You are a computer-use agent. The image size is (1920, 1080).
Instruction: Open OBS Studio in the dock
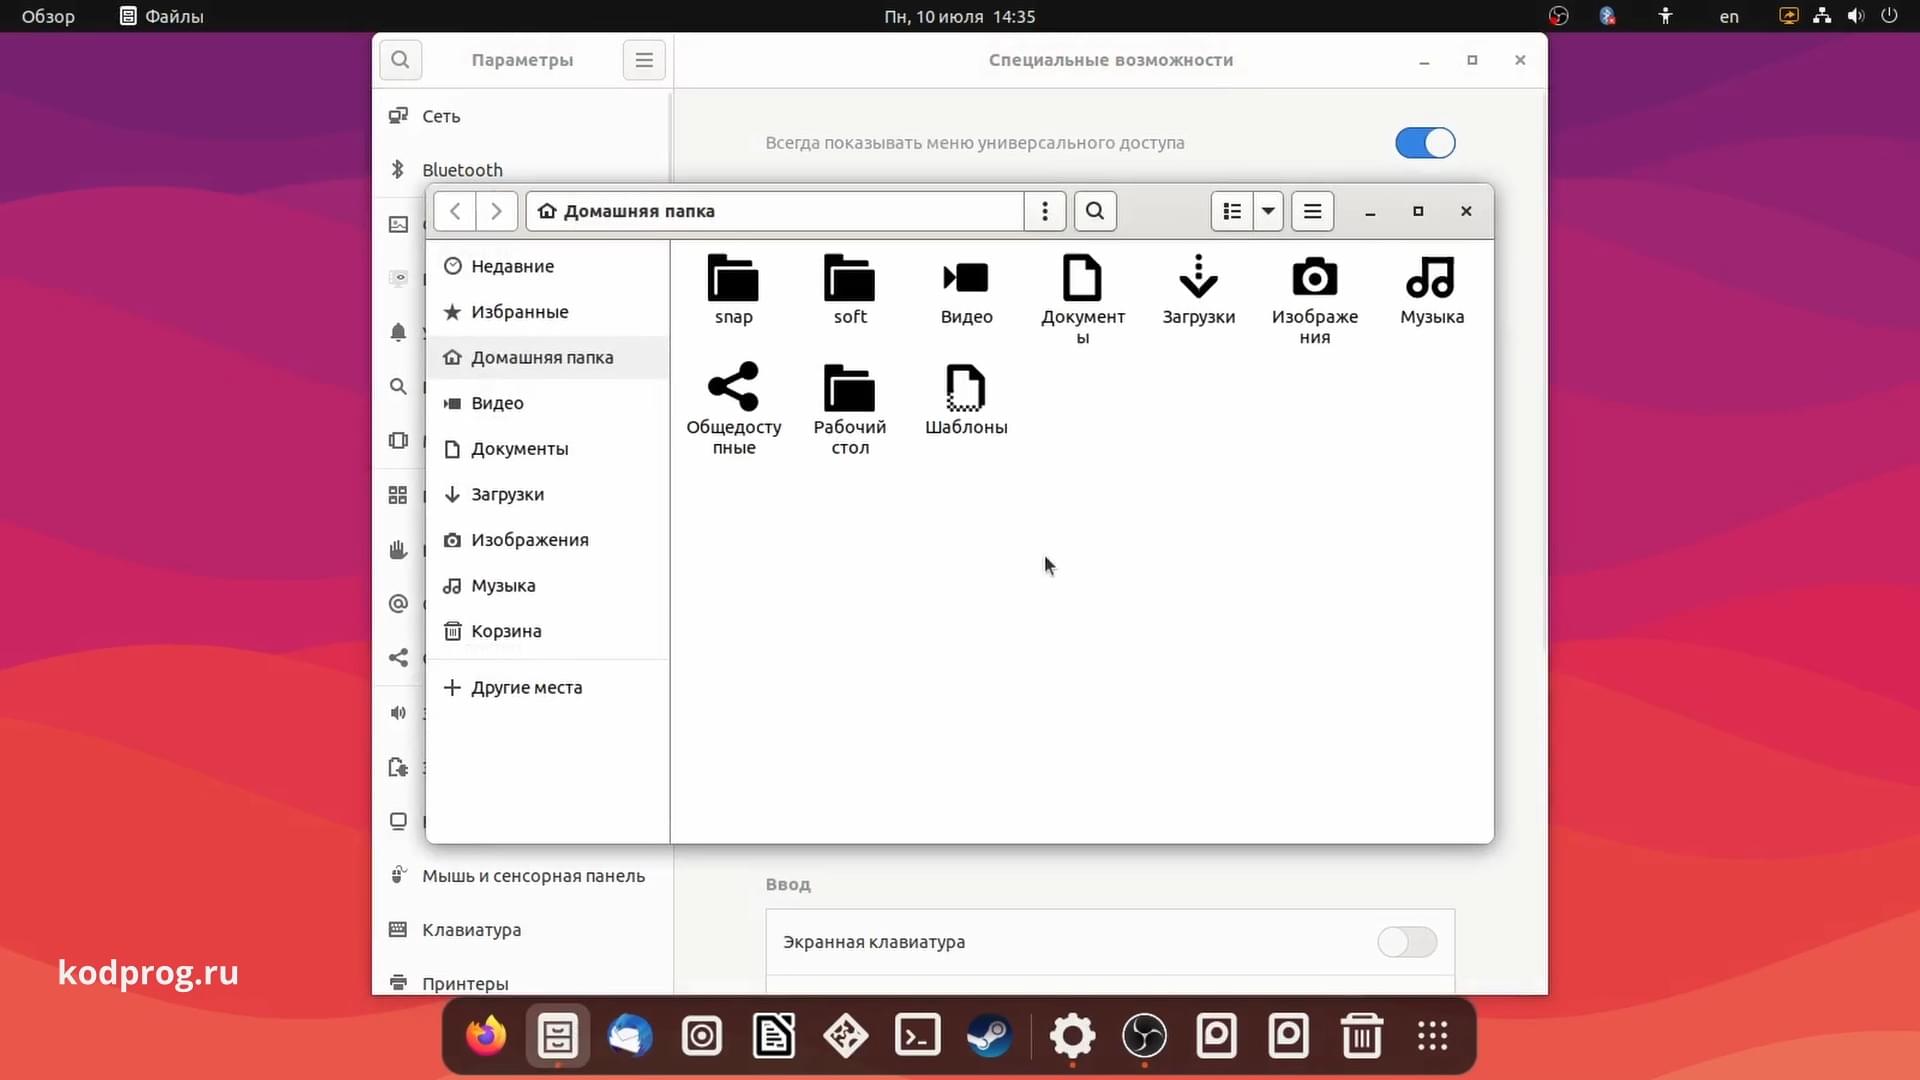1144,1036
